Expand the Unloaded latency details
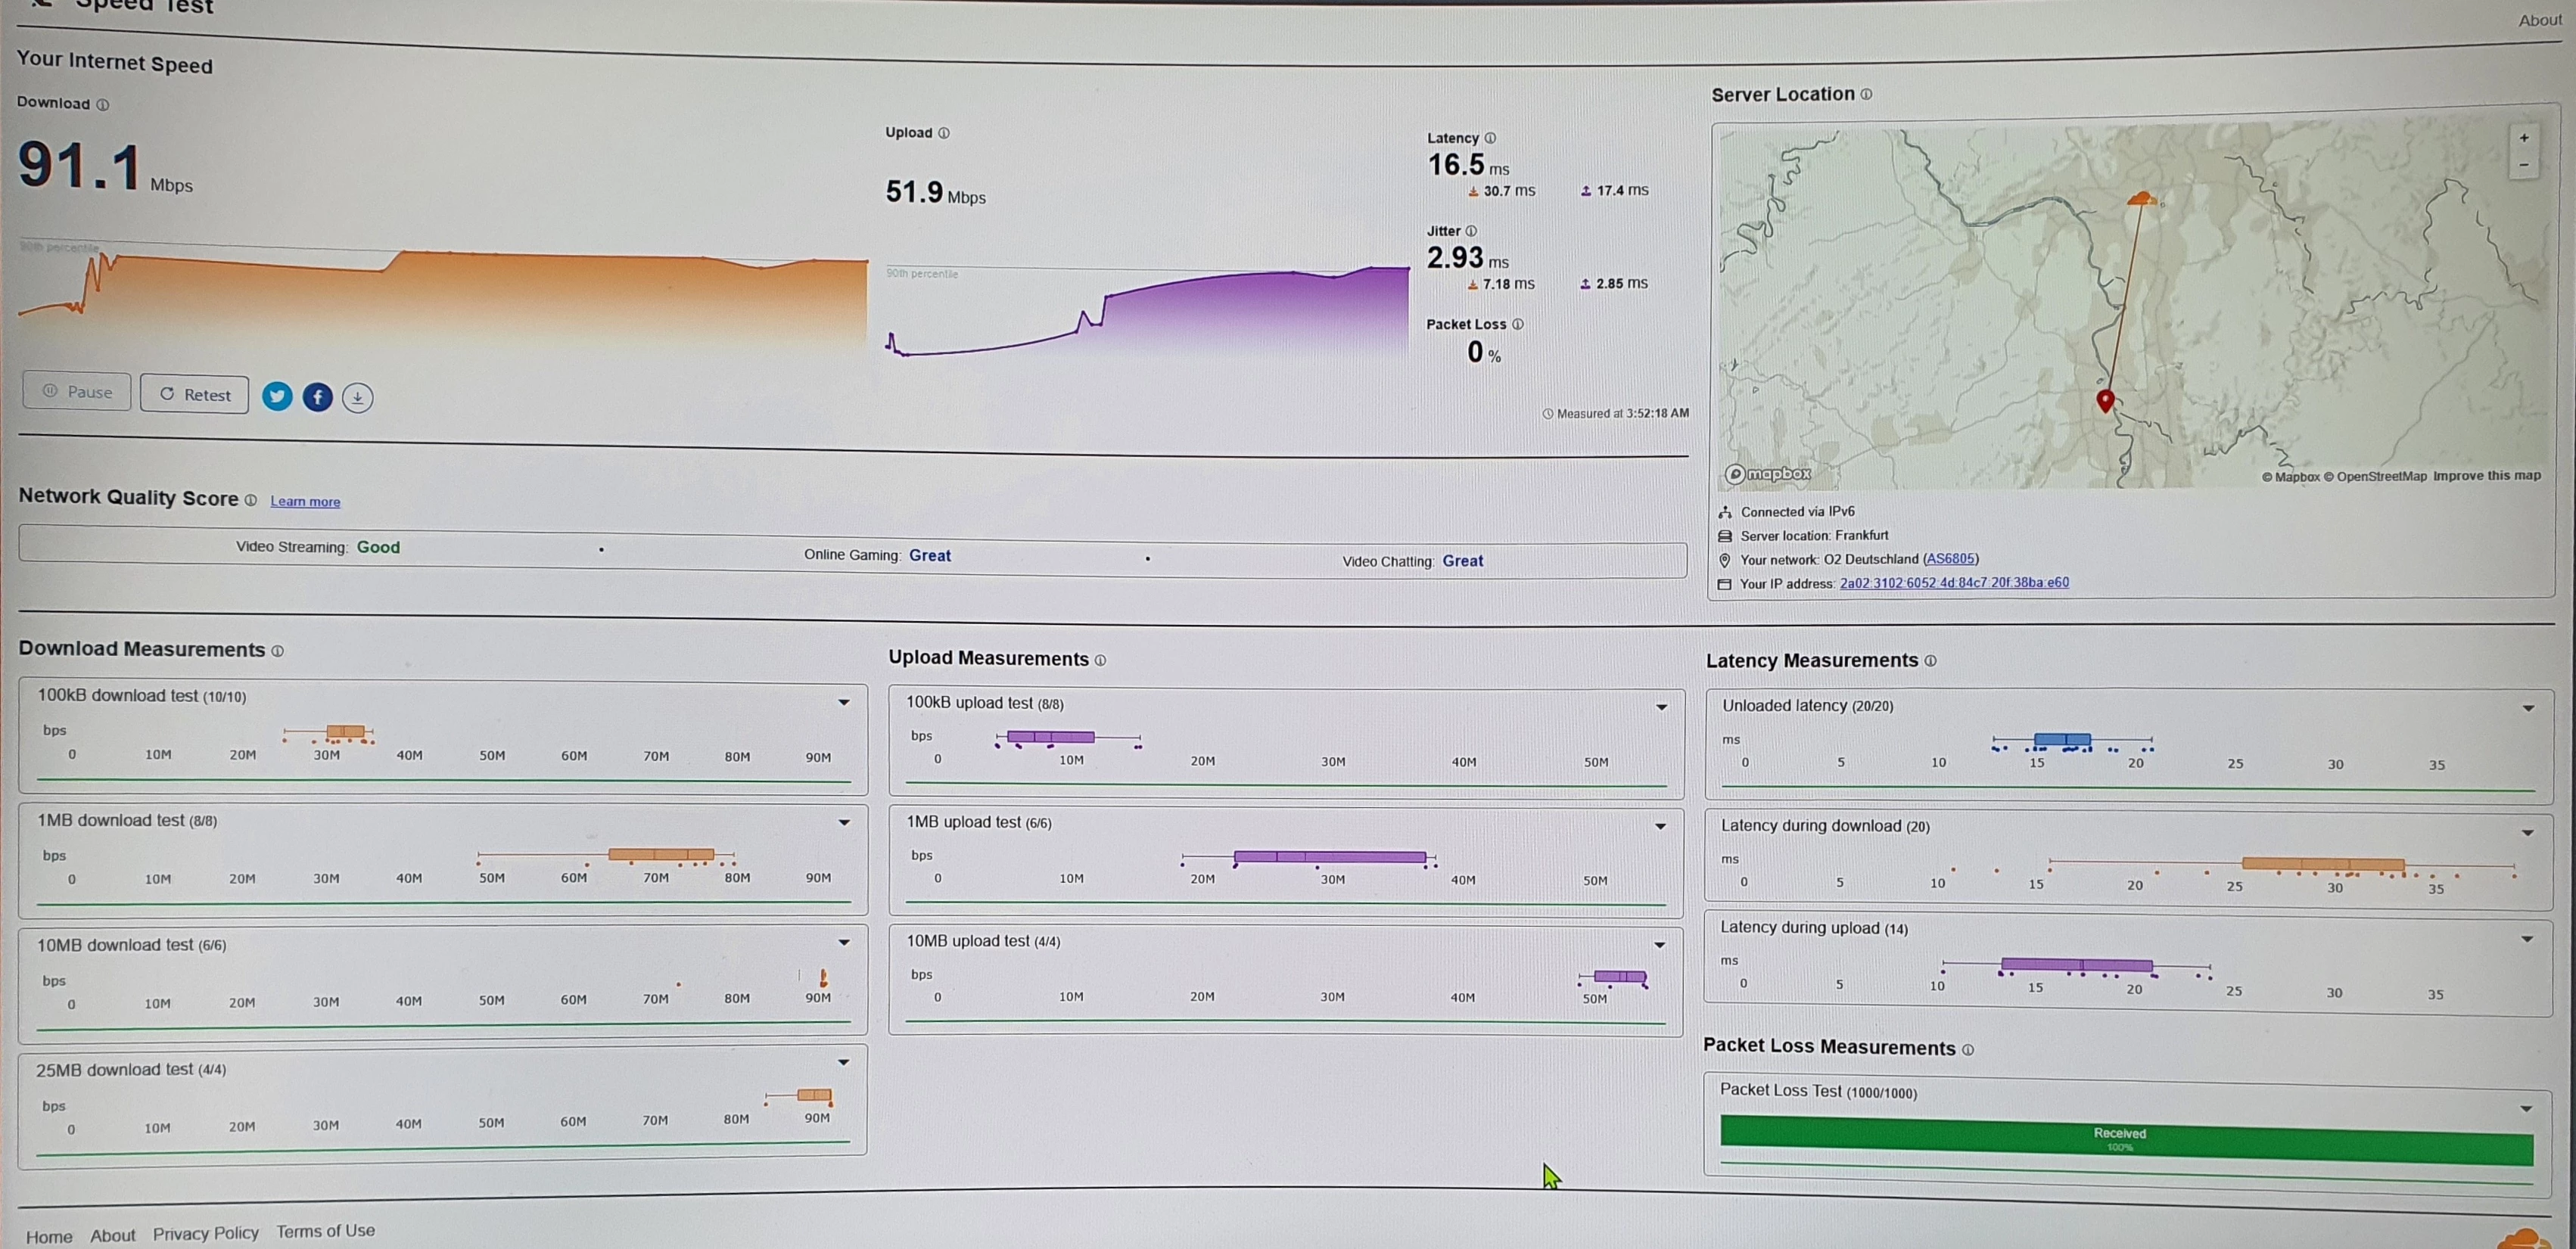The height and width of the screenshot is (1249, 2576). [x=2527, y=708]
